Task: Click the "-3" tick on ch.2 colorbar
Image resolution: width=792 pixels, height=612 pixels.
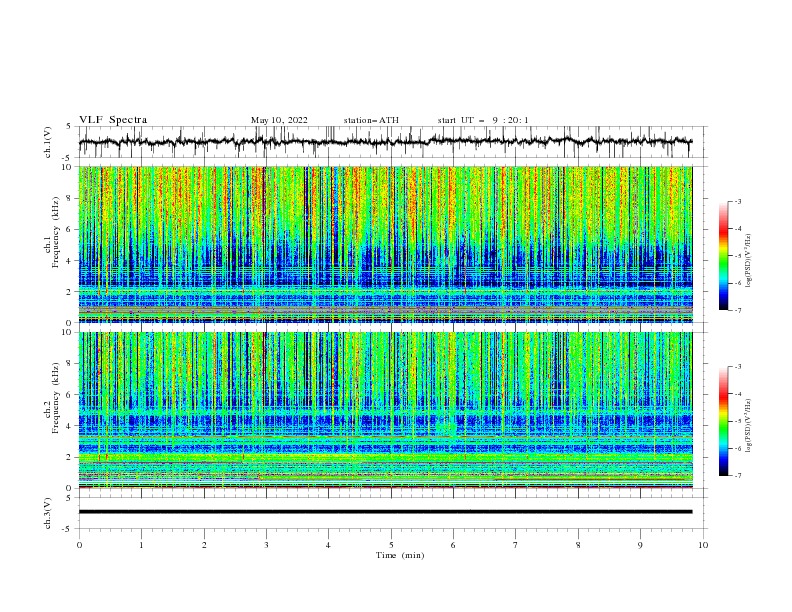Action: (x=737, y=367)
